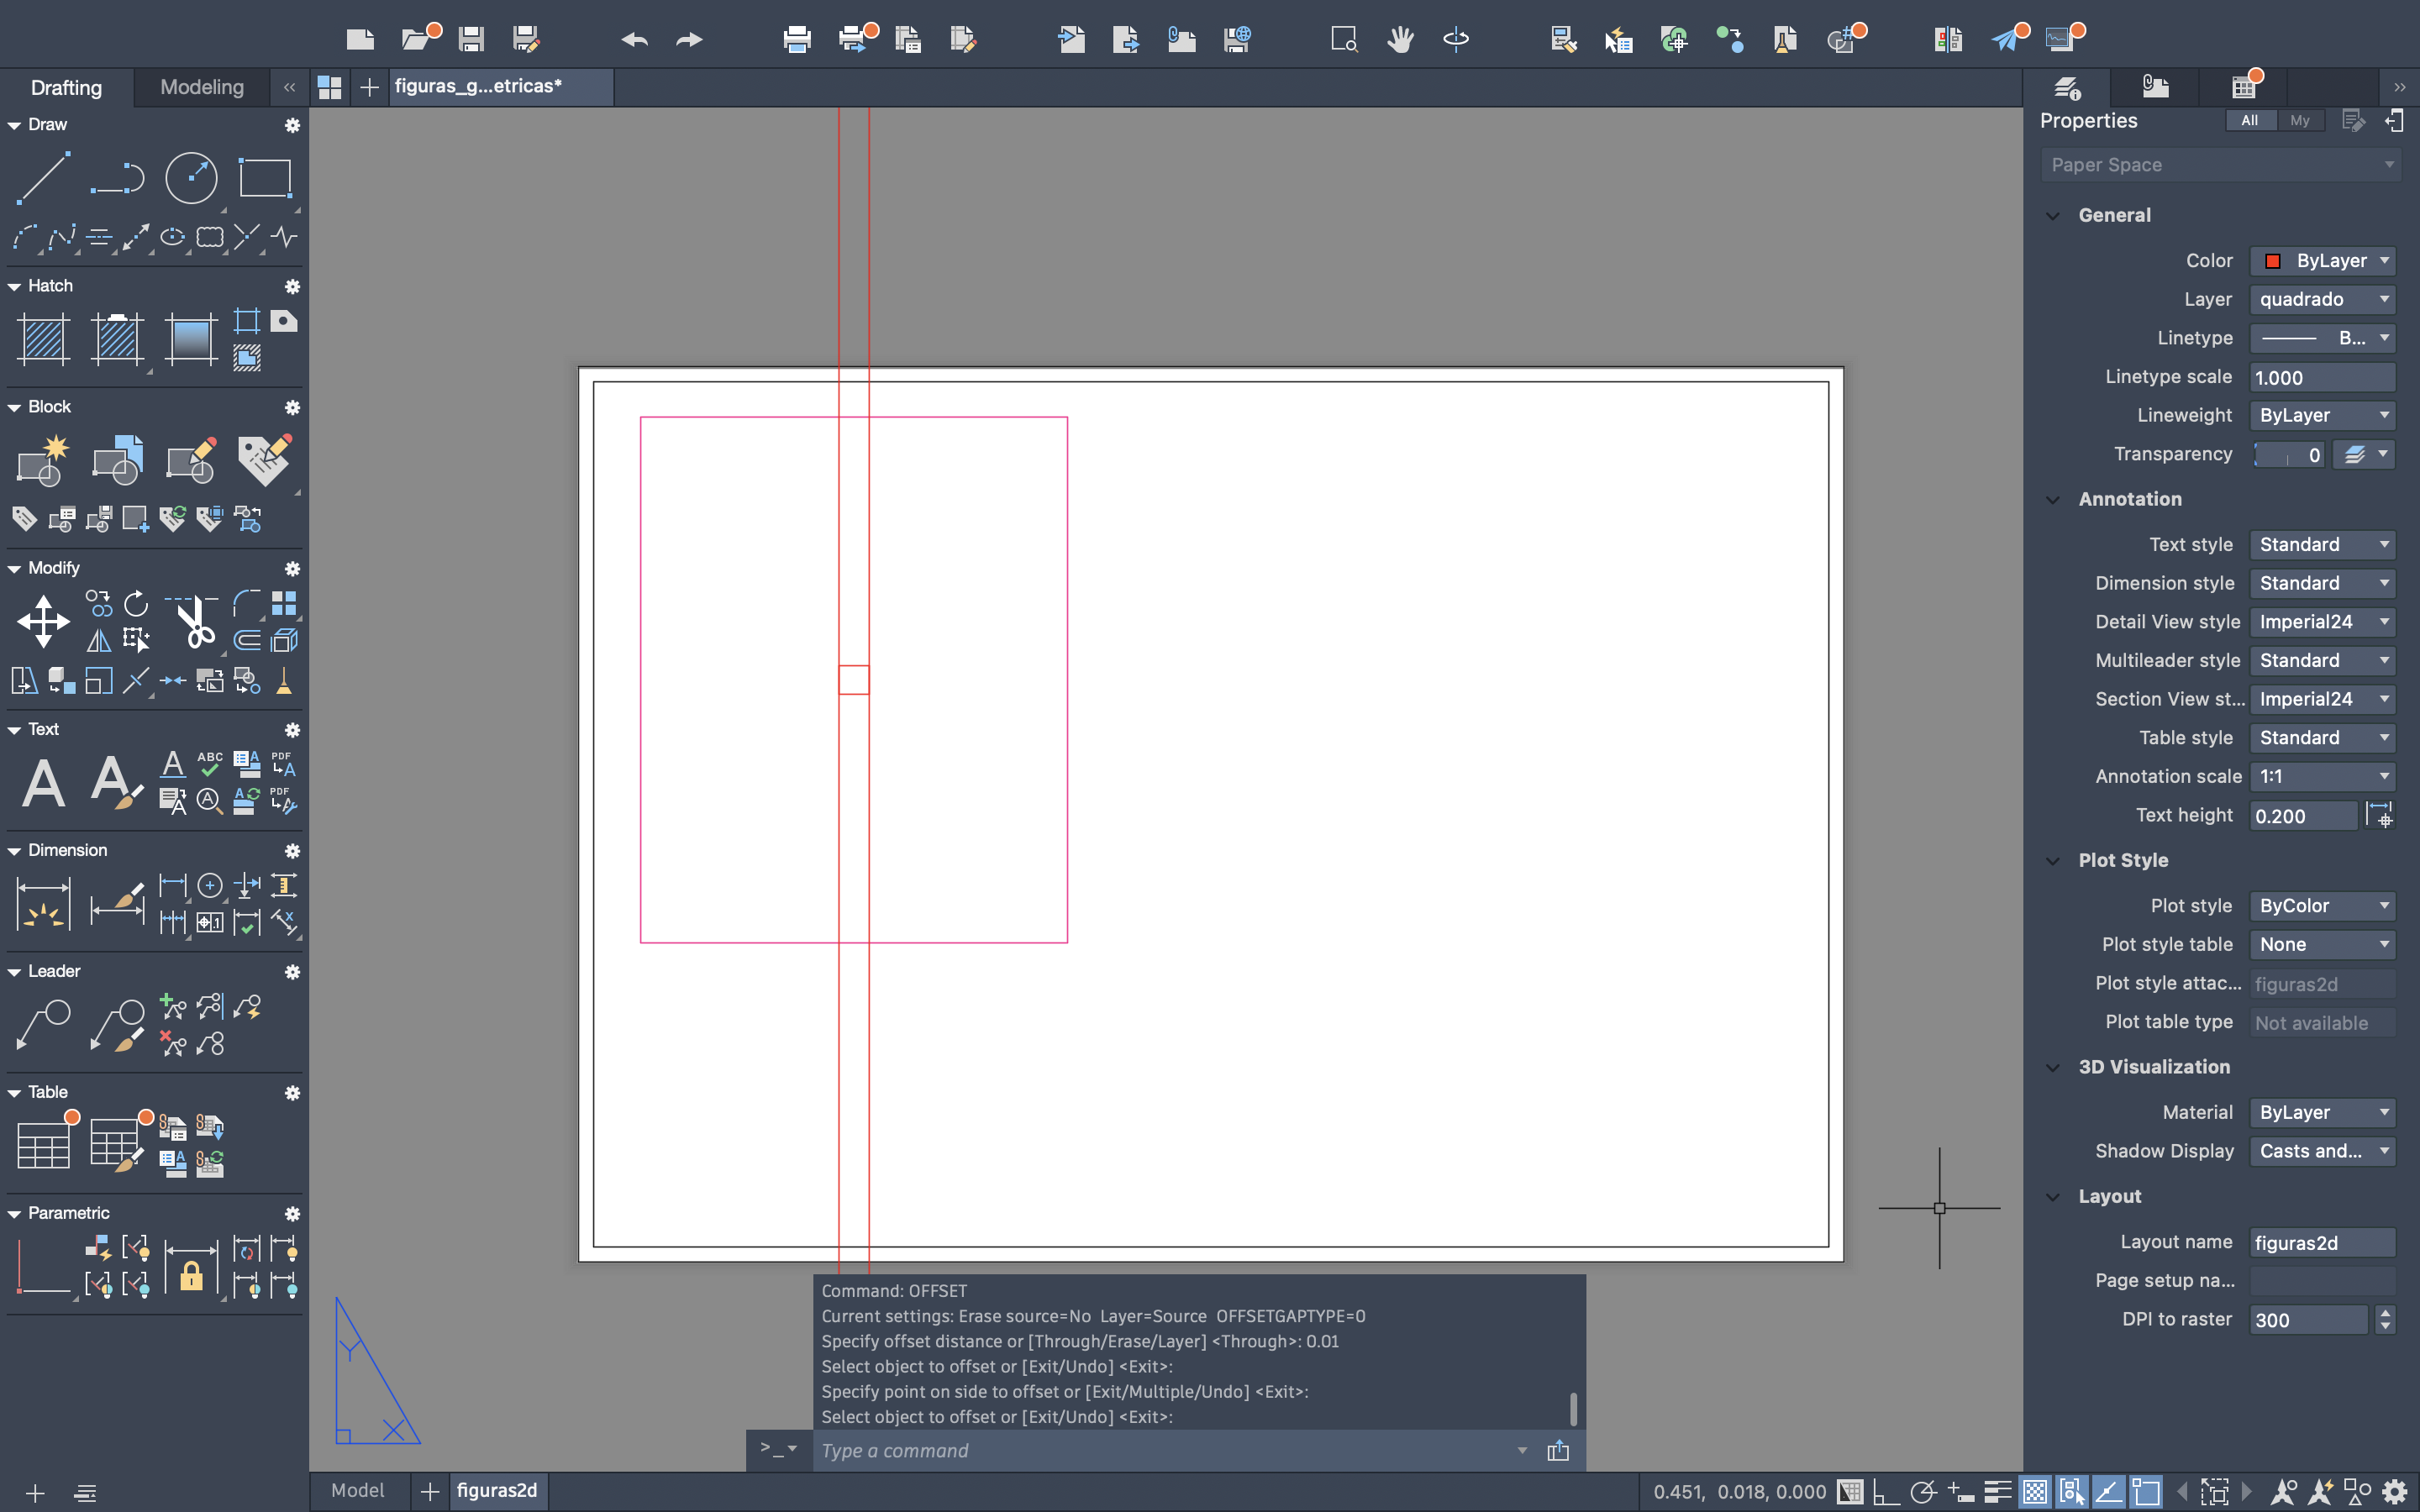Click the Linetype scale value field
Image resolution: width=2420 pixels, height=1512 pixels.
[x=2322, y=377]
